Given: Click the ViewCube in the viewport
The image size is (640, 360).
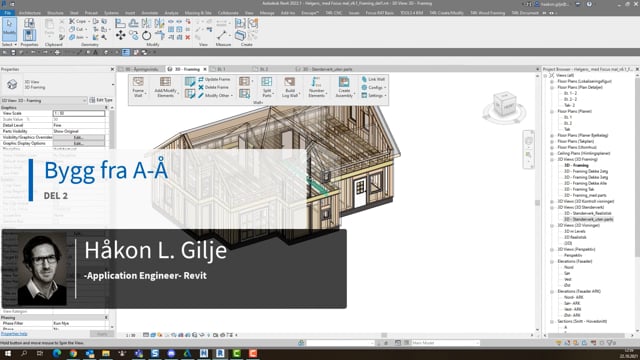Looking at the screenshot, I should tap(504, 104).
